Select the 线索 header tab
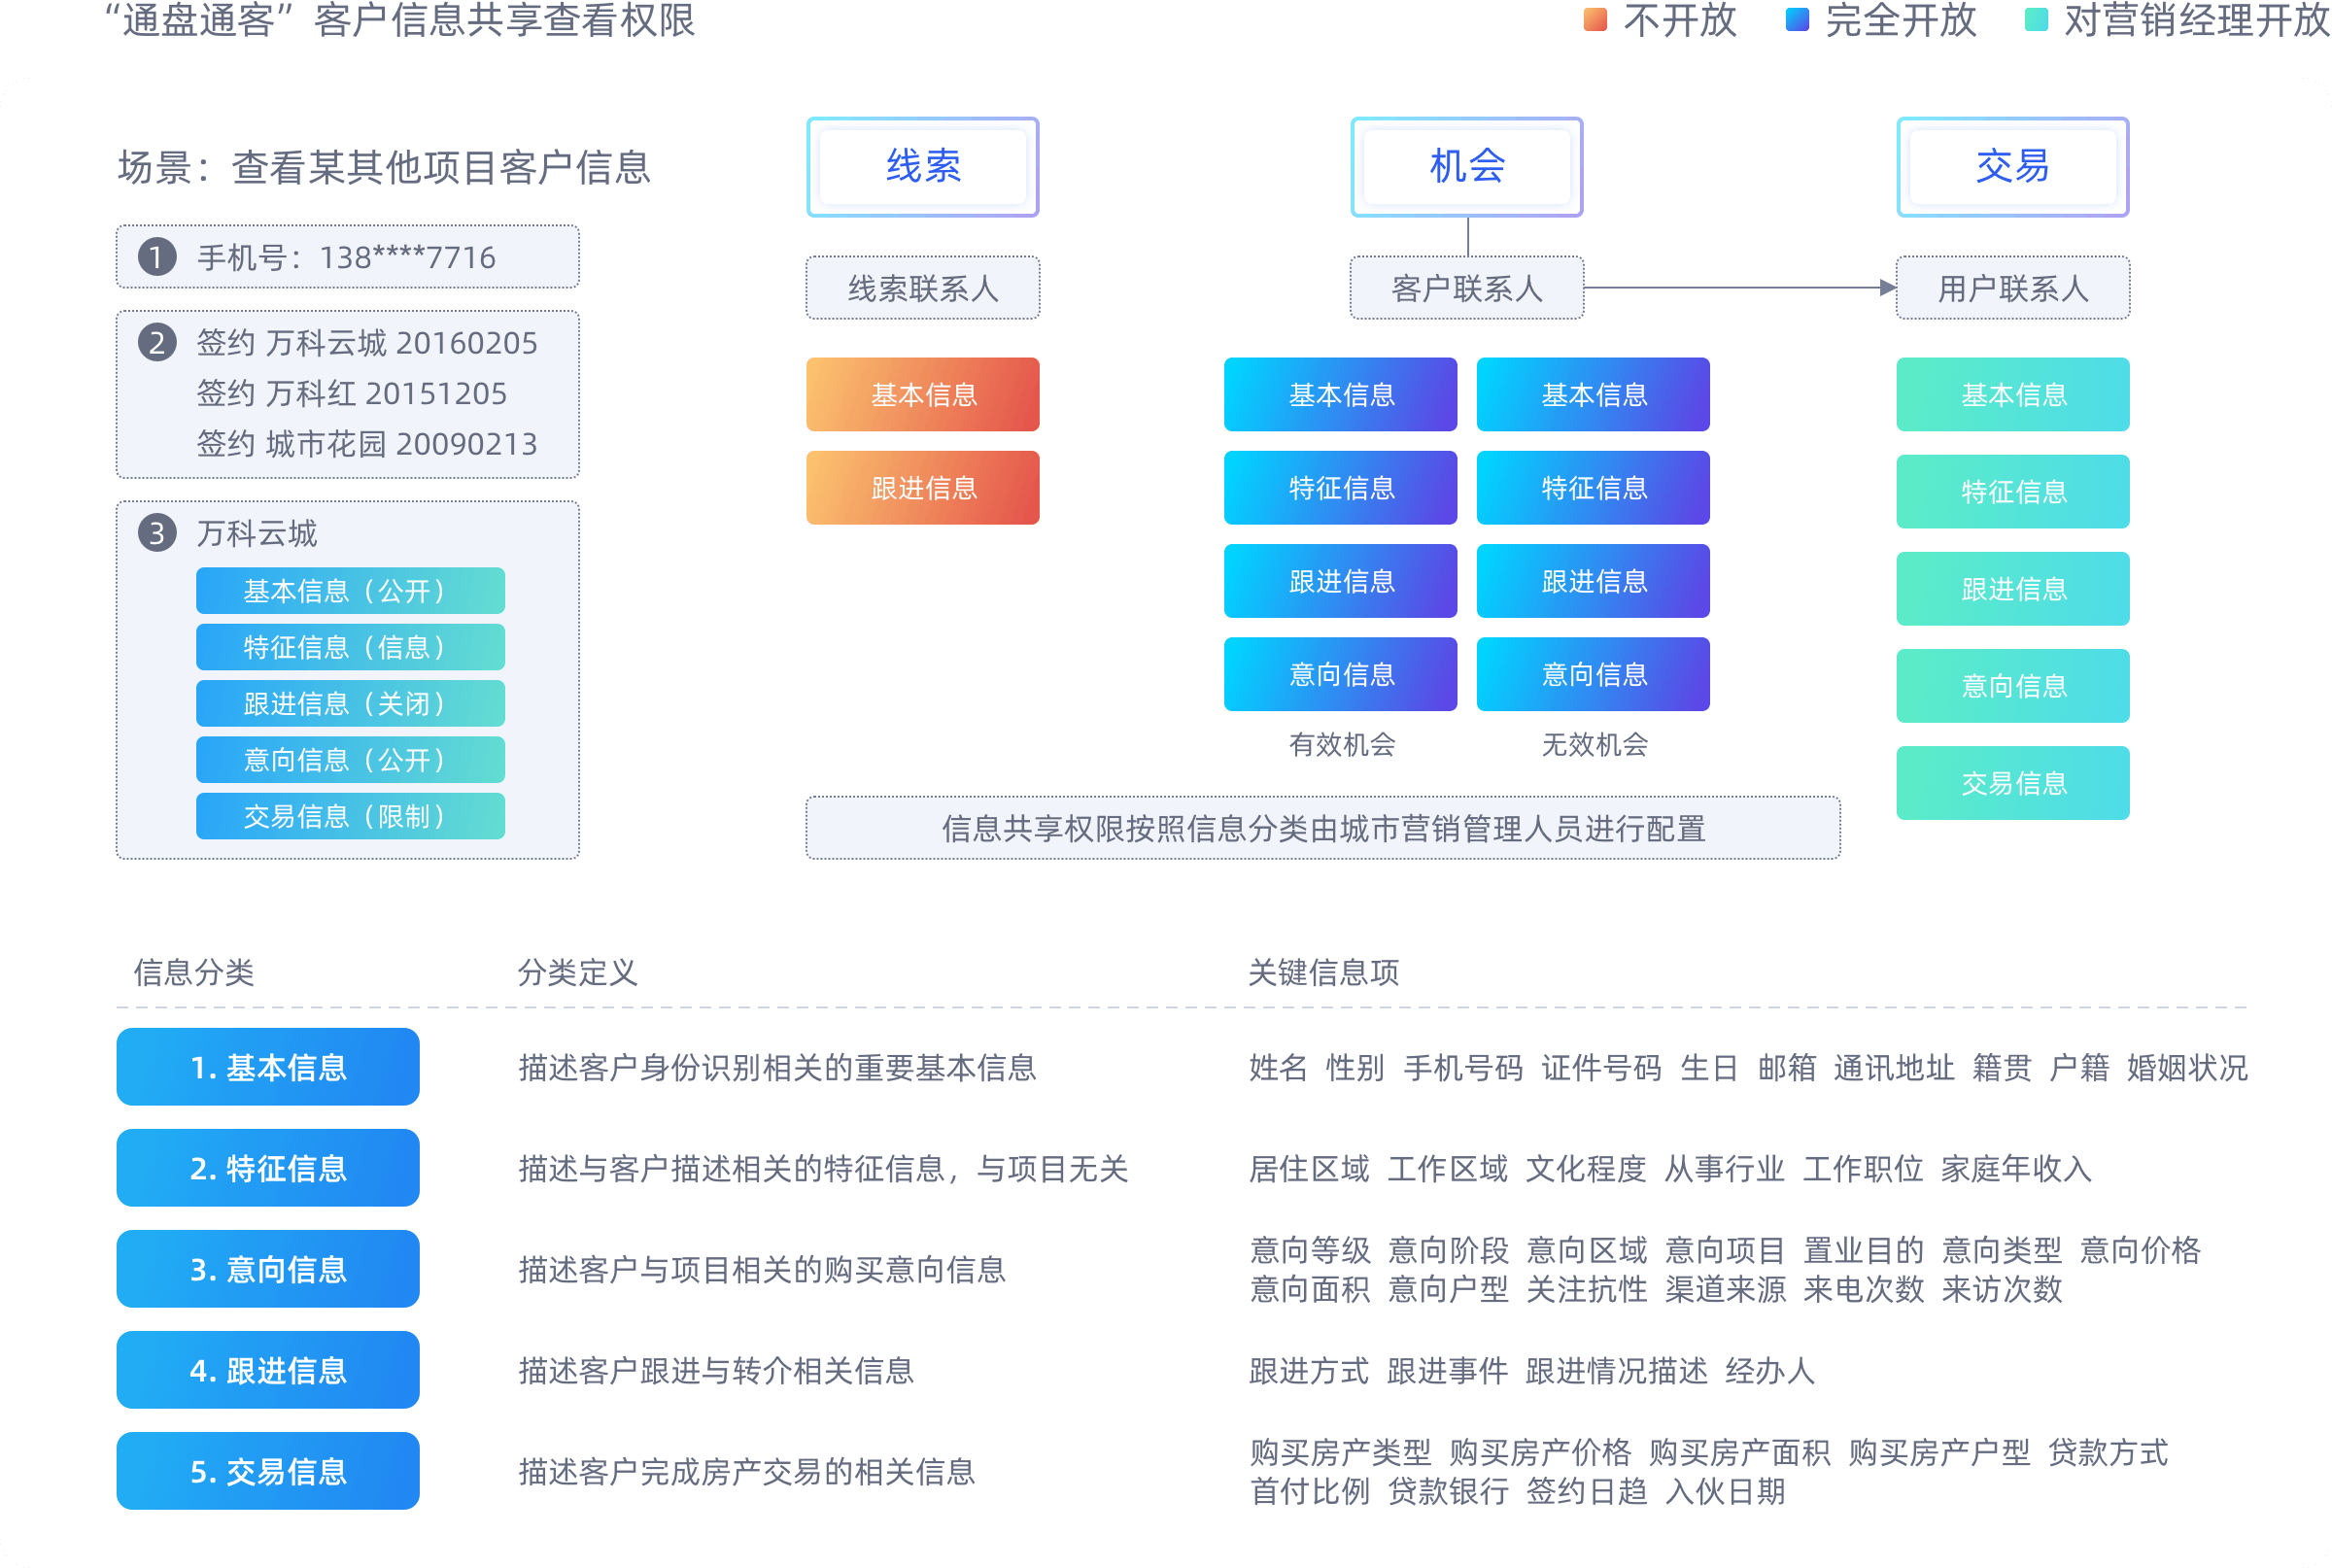Image resolution: width=2332 pixels, height=1568 pixels. point(922,167)
